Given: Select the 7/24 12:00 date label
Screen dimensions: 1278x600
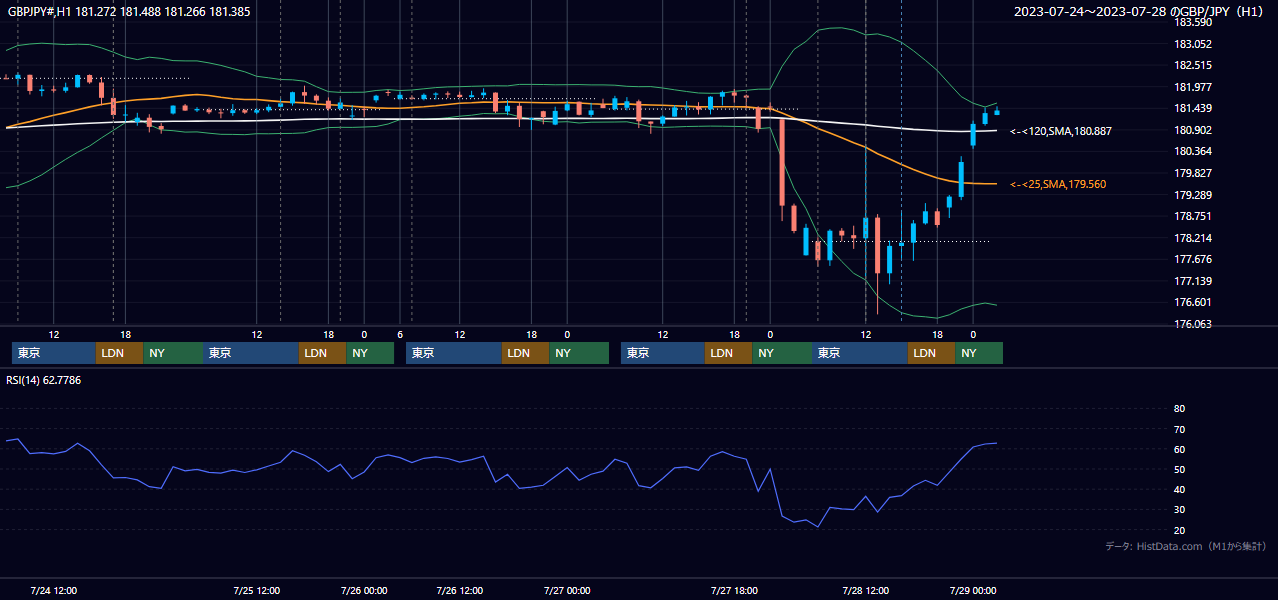Looking at the screenshot, I should 54,590.
